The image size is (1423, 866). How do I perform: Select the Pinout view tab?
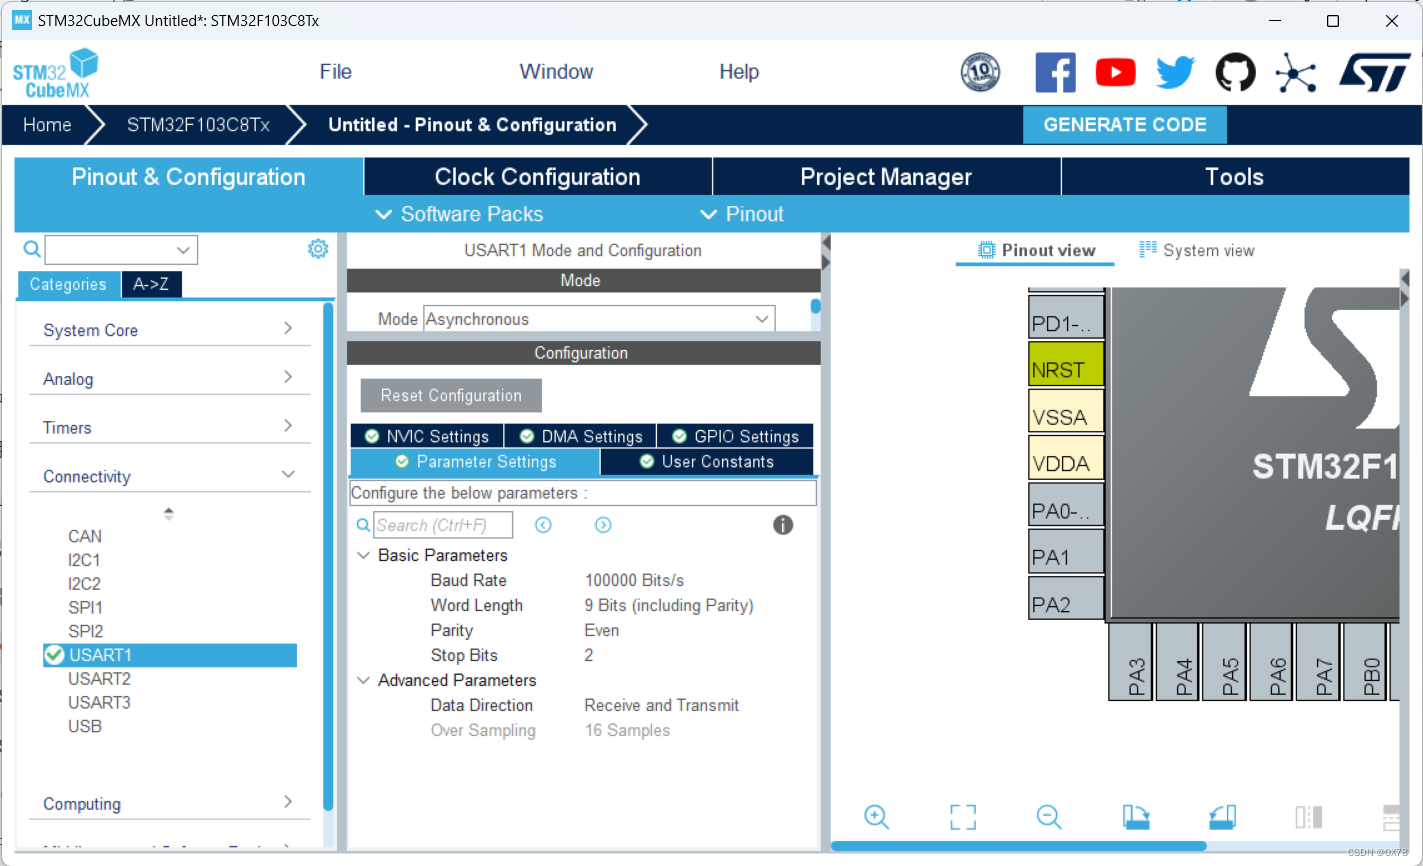pyautogui.click(x=1036, y=250)
